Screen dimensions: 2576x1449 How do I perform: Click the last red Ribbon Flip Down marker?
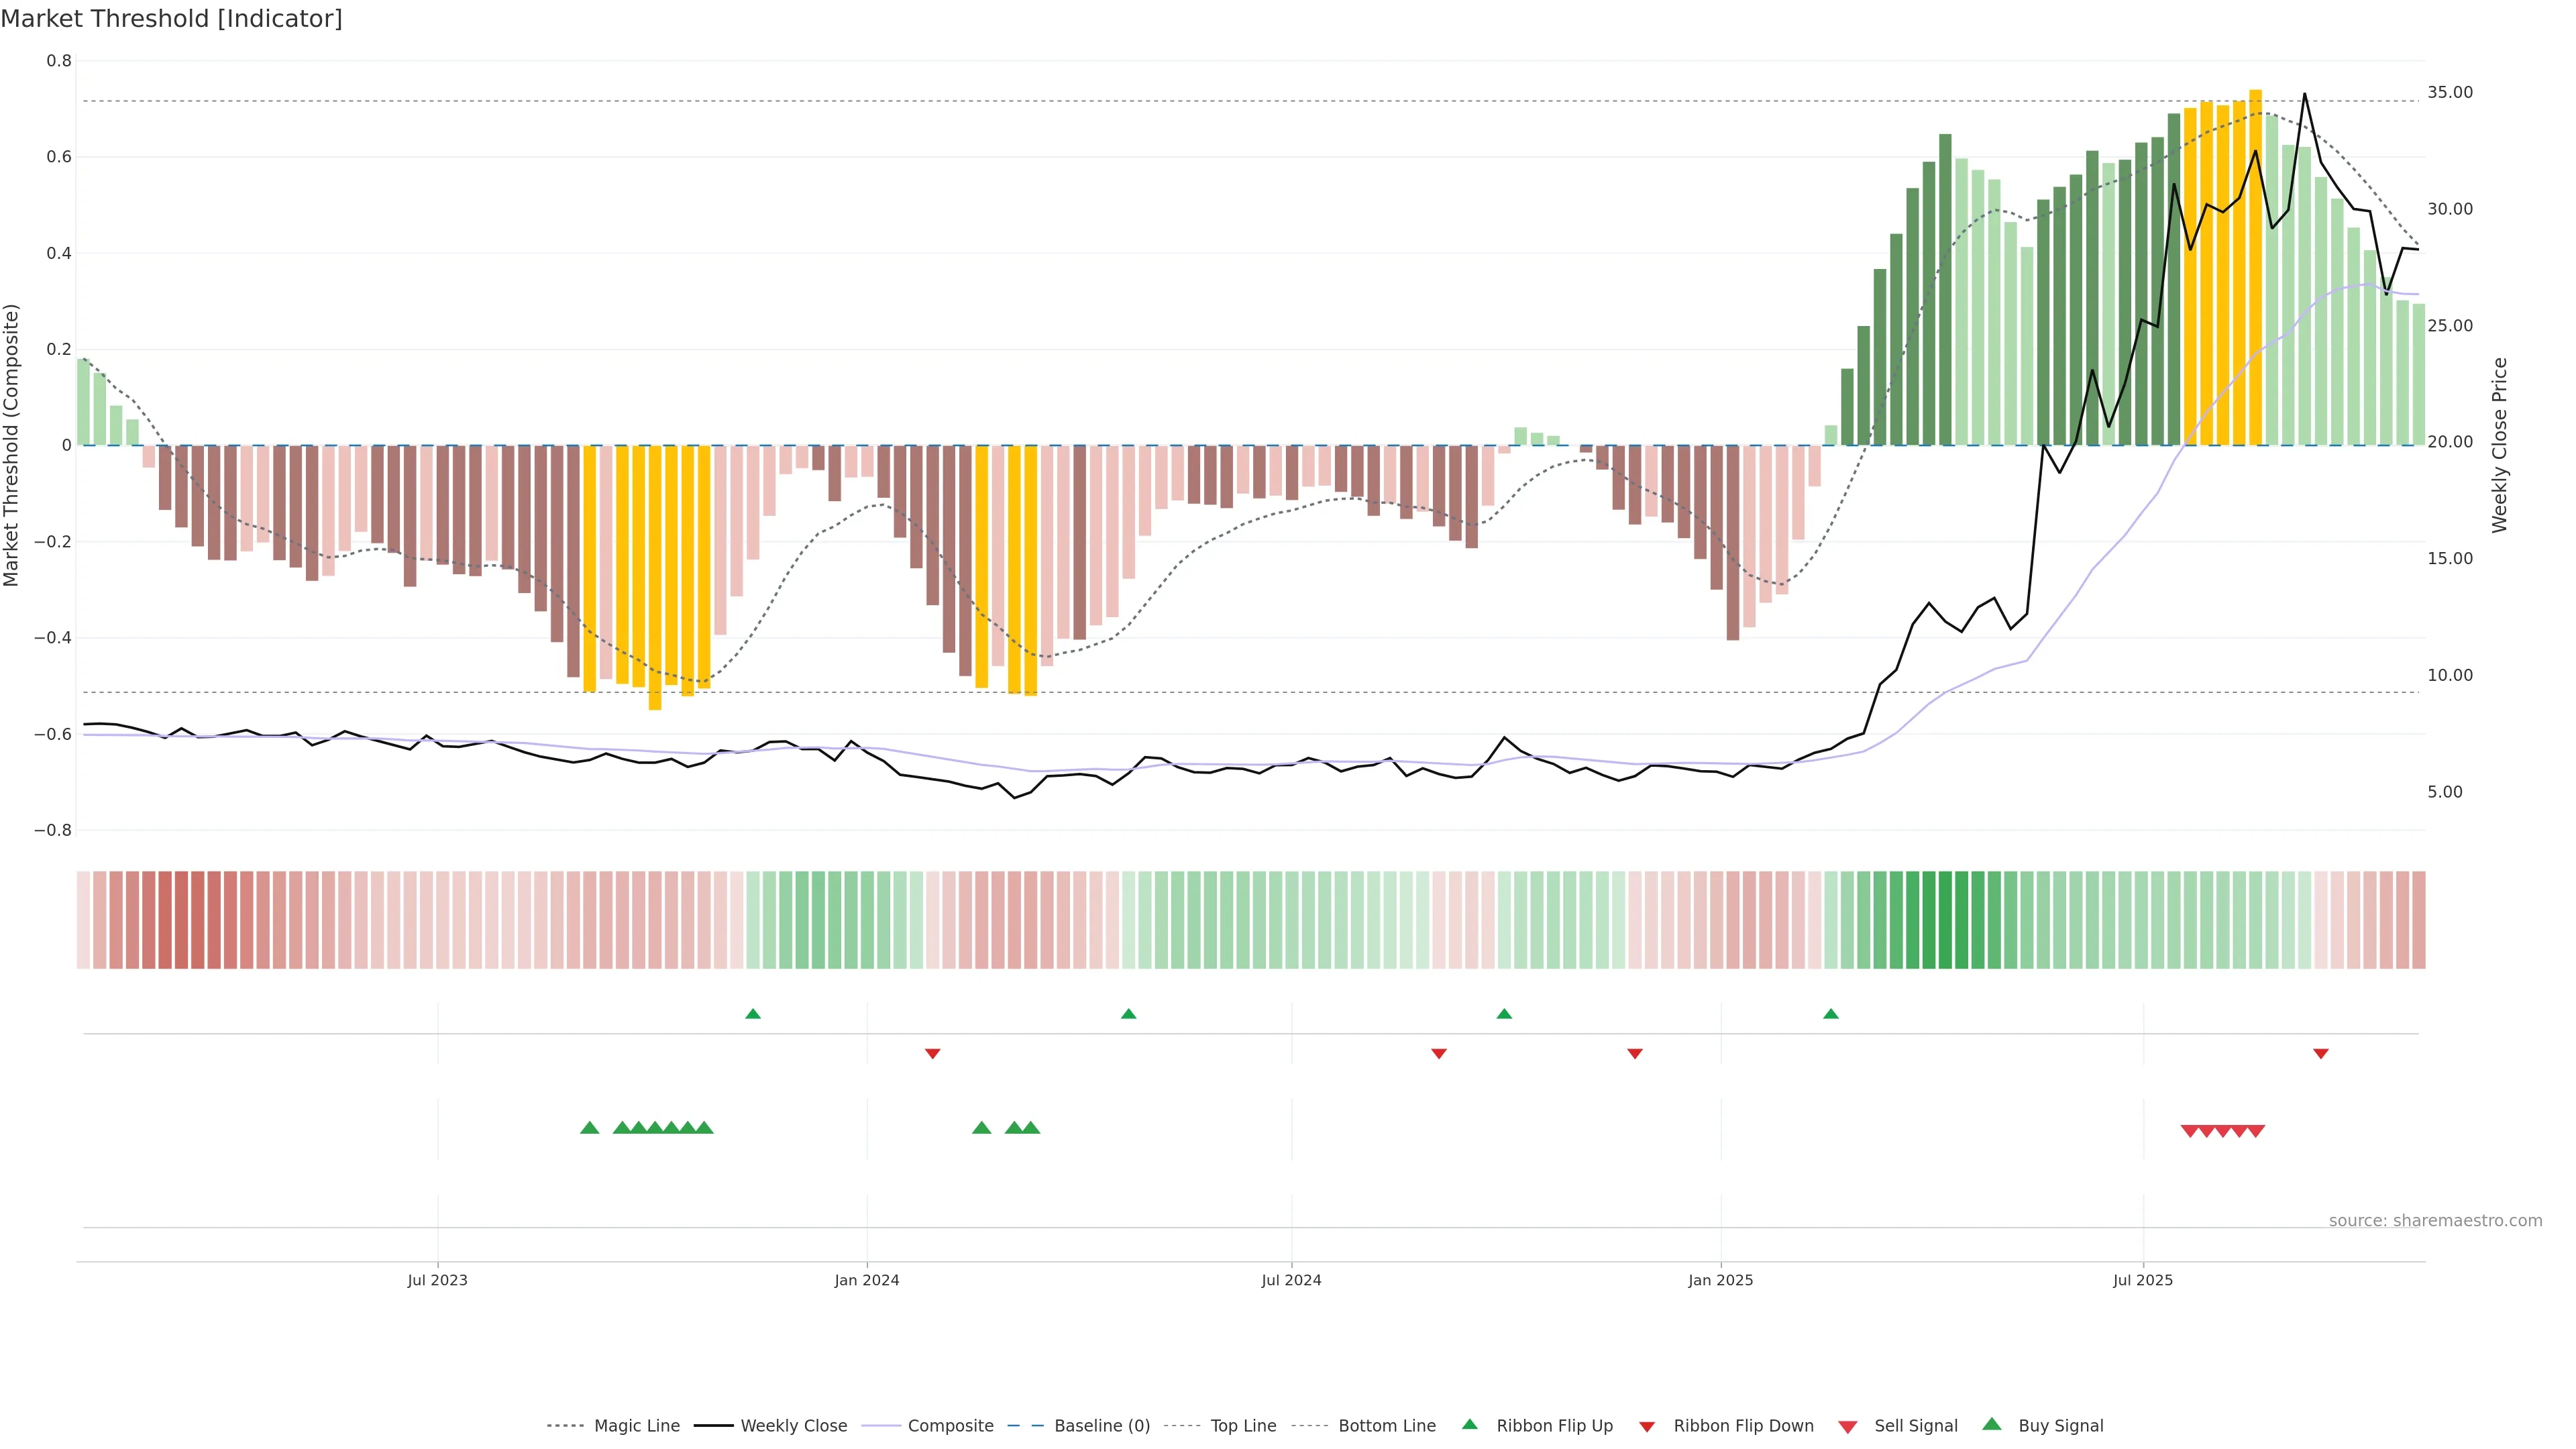click(2321, 1054)
